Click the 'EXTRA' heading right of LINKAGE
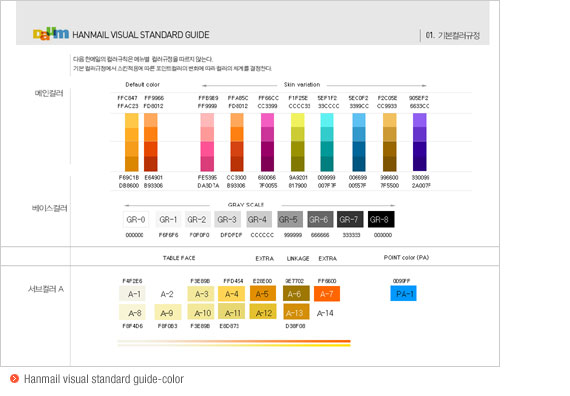This screenshot has width=570, height=396. click(x=328, y=258)
